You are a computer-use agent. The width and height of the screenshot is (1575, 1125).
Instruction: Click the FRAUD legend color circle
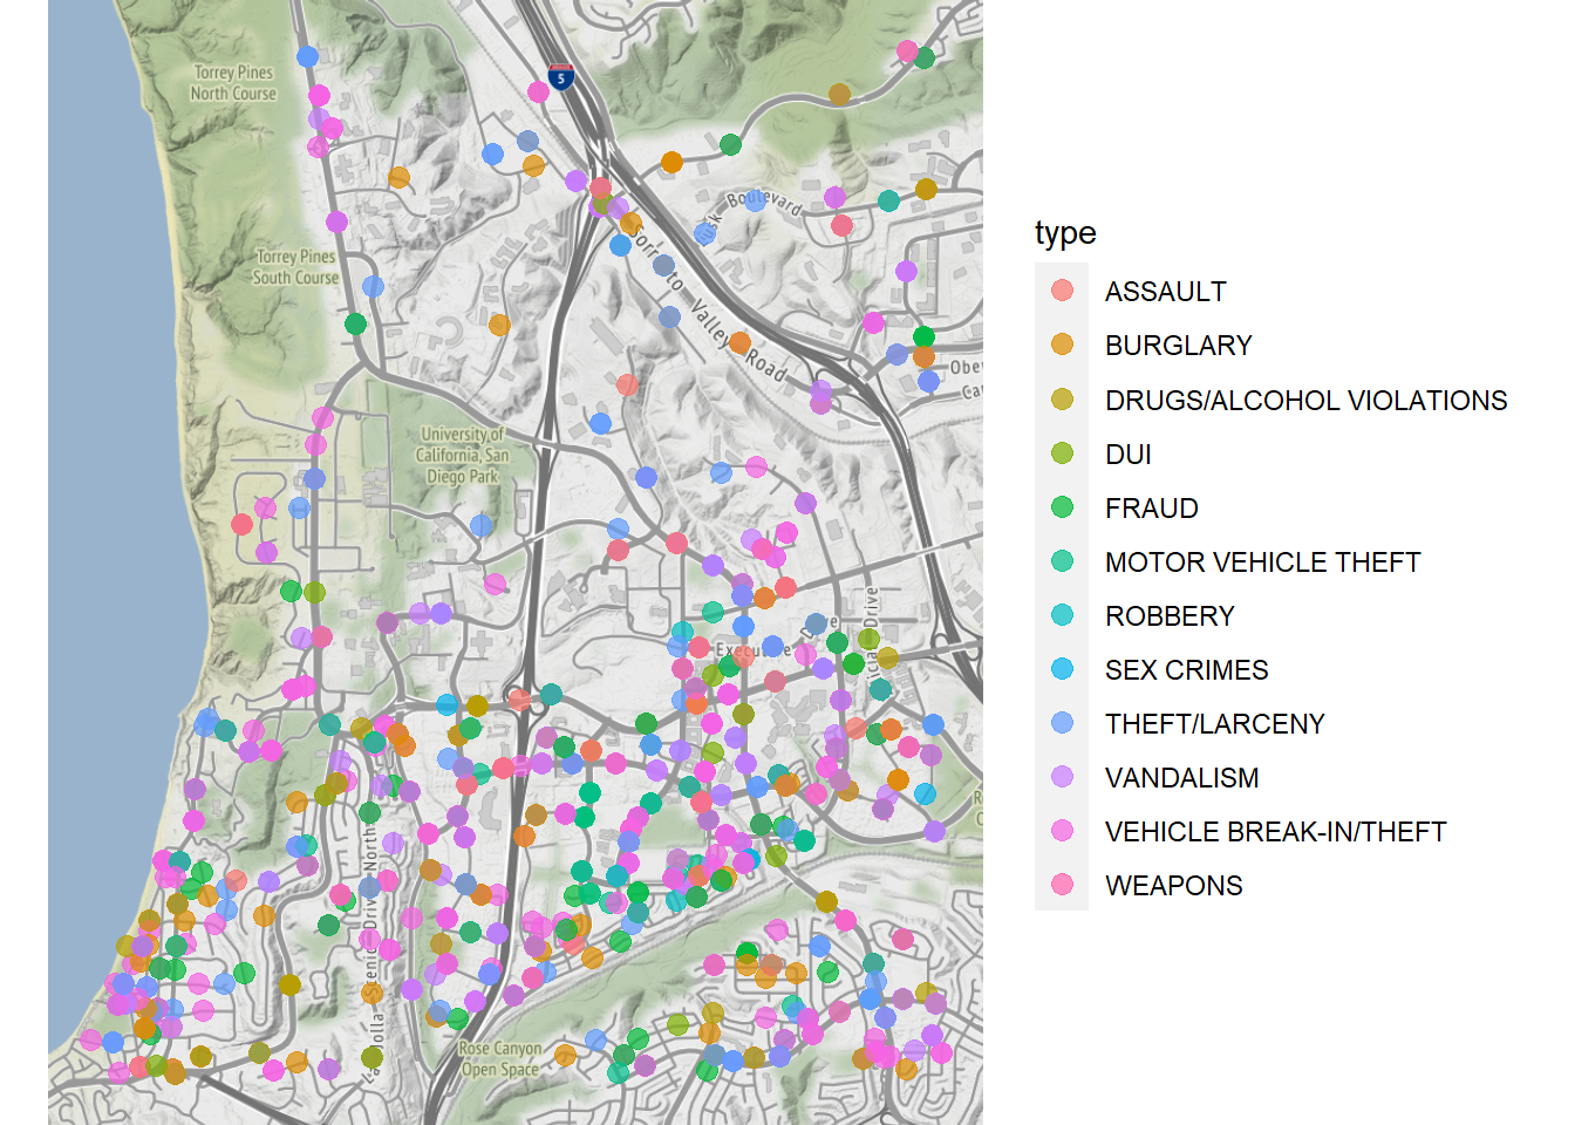[x=1062, y=508]
